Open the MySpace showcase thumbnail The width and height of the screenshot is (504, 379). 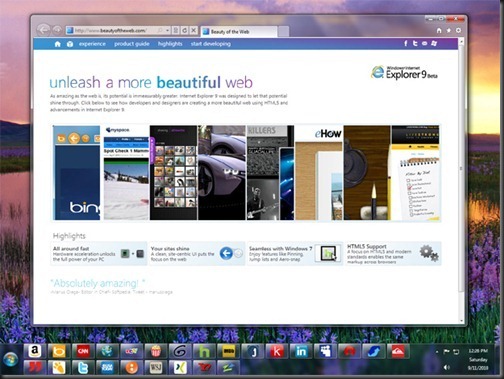click(126, 173)
